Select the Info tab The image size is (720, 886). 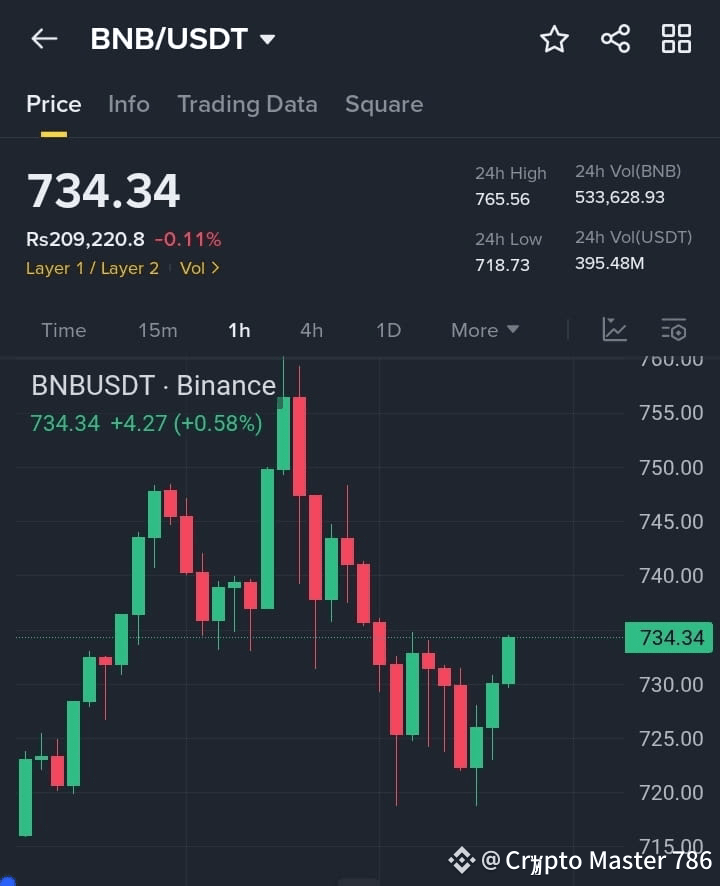[129, 104]
